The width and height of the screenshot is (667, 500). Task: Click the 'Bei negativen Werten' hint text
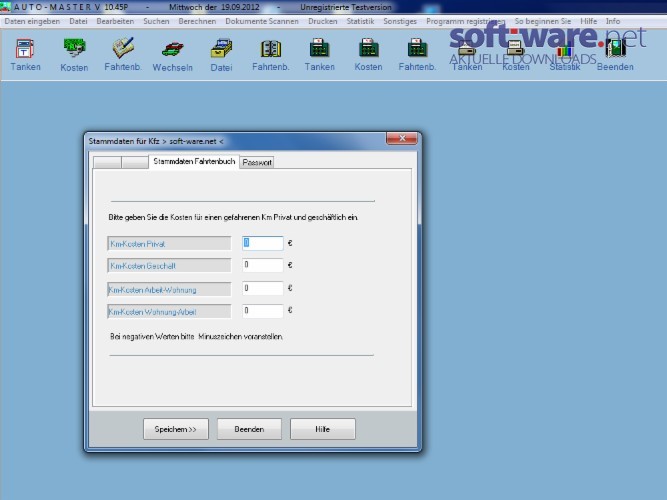[x=196, y=337]
